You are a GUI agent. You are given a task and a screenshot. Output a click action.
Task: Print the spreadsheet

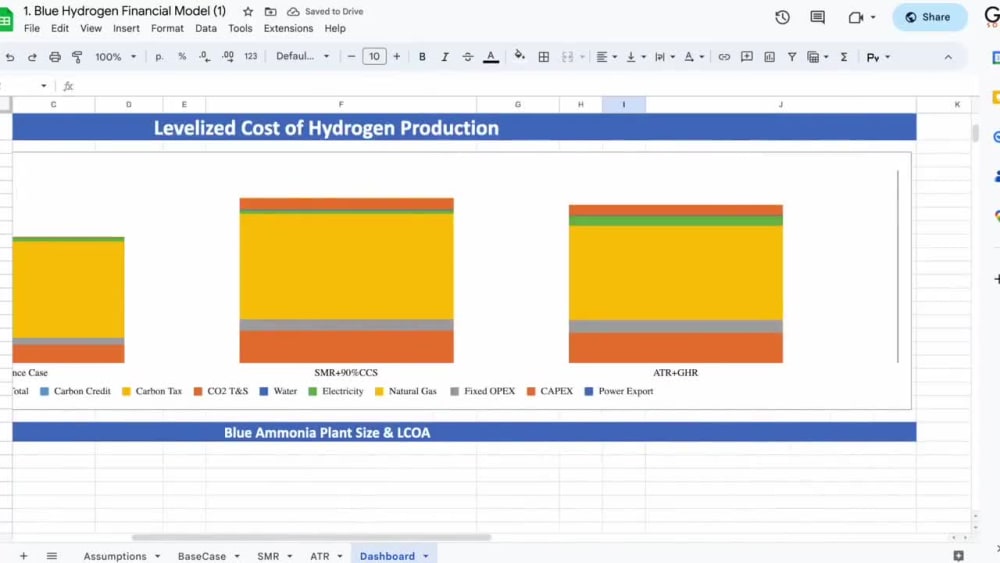55,57
